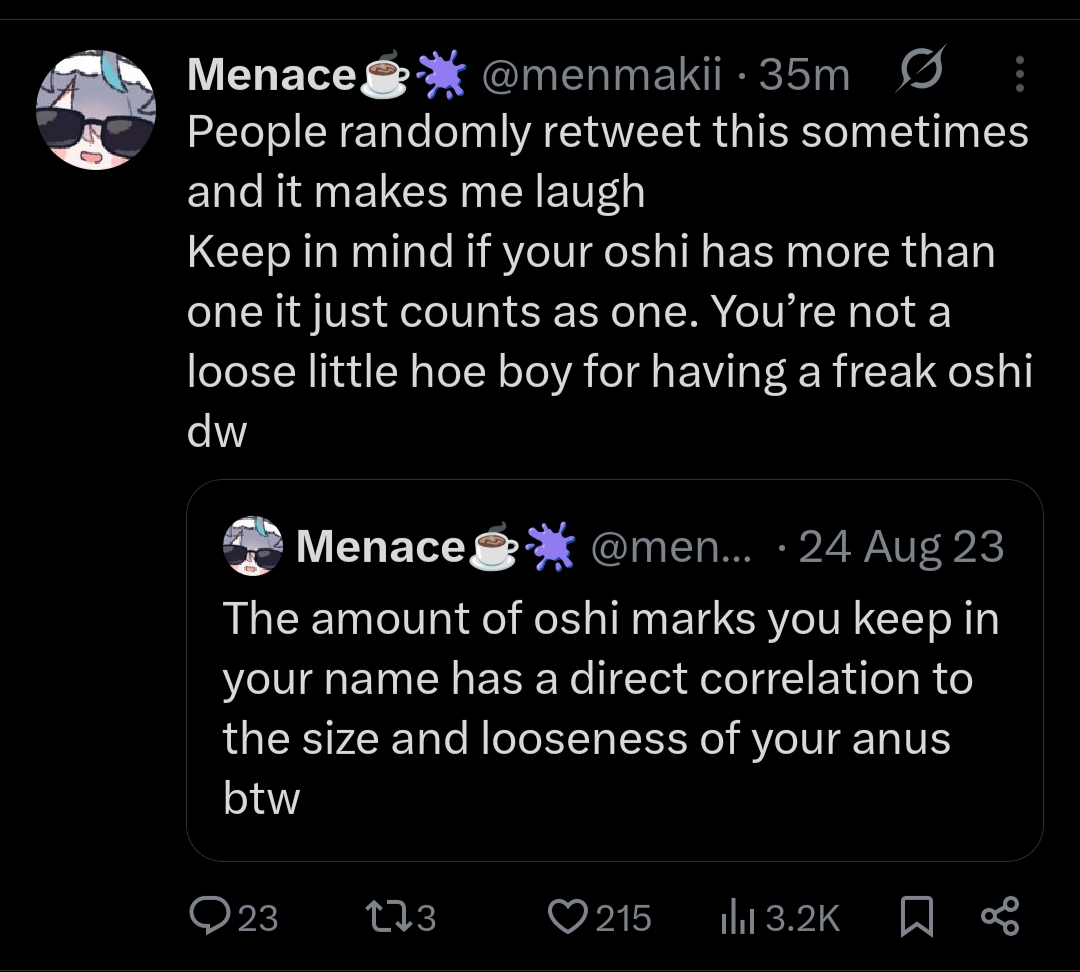Open the three-dot more options menu
1080x972 pixels.
[x=1019, y=74]
